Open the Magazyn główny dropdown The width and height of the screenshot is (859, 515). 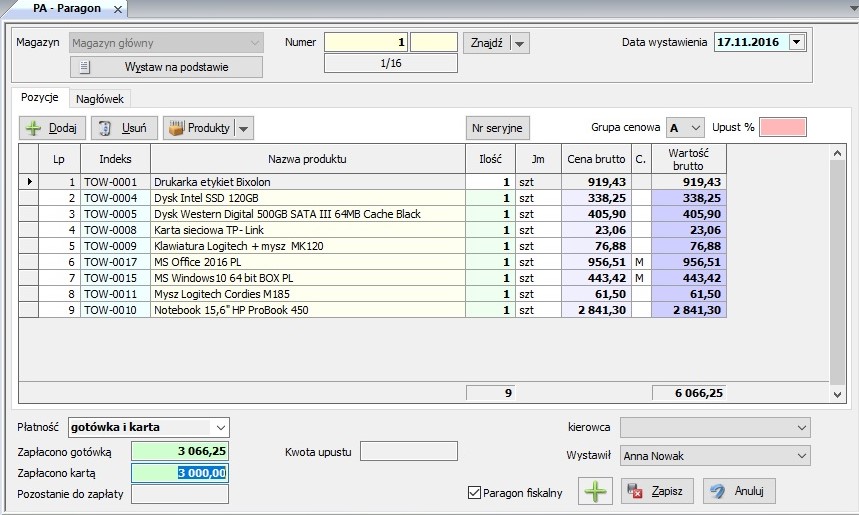pyautogui.click(x=255, y=43)
